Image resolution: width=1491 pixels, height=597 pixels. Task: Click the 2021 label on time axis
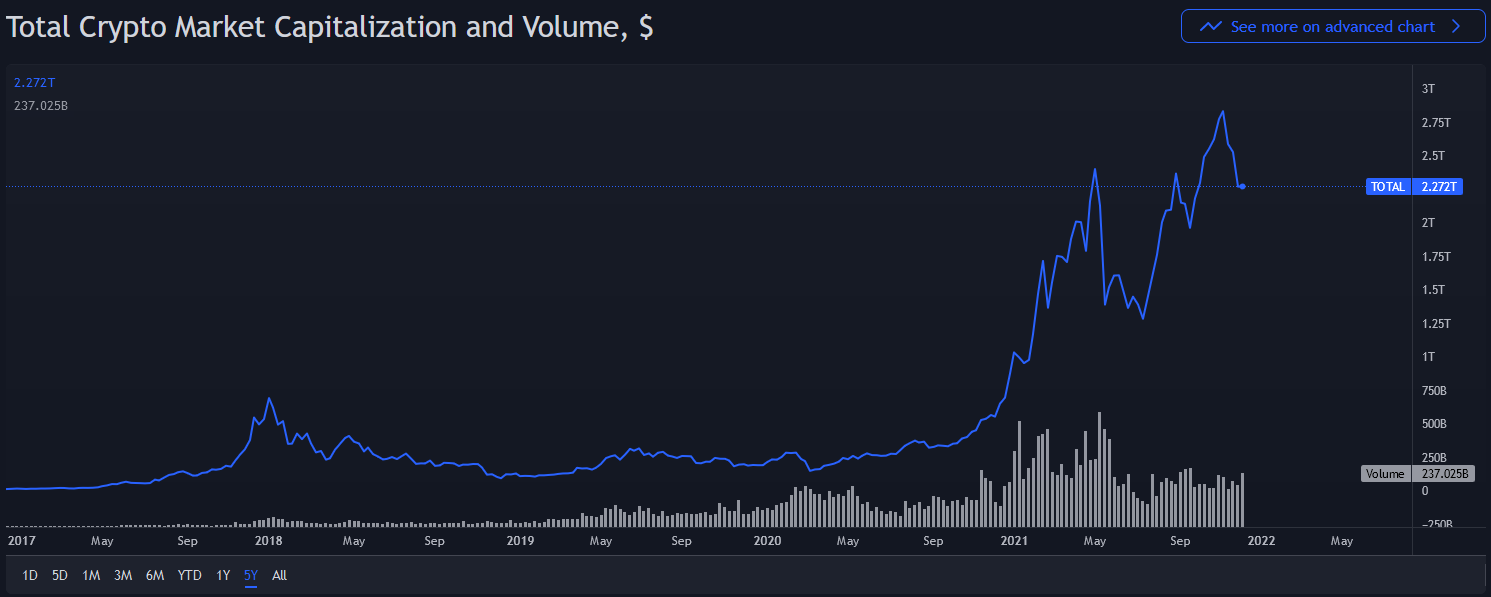coord(1014,541)
